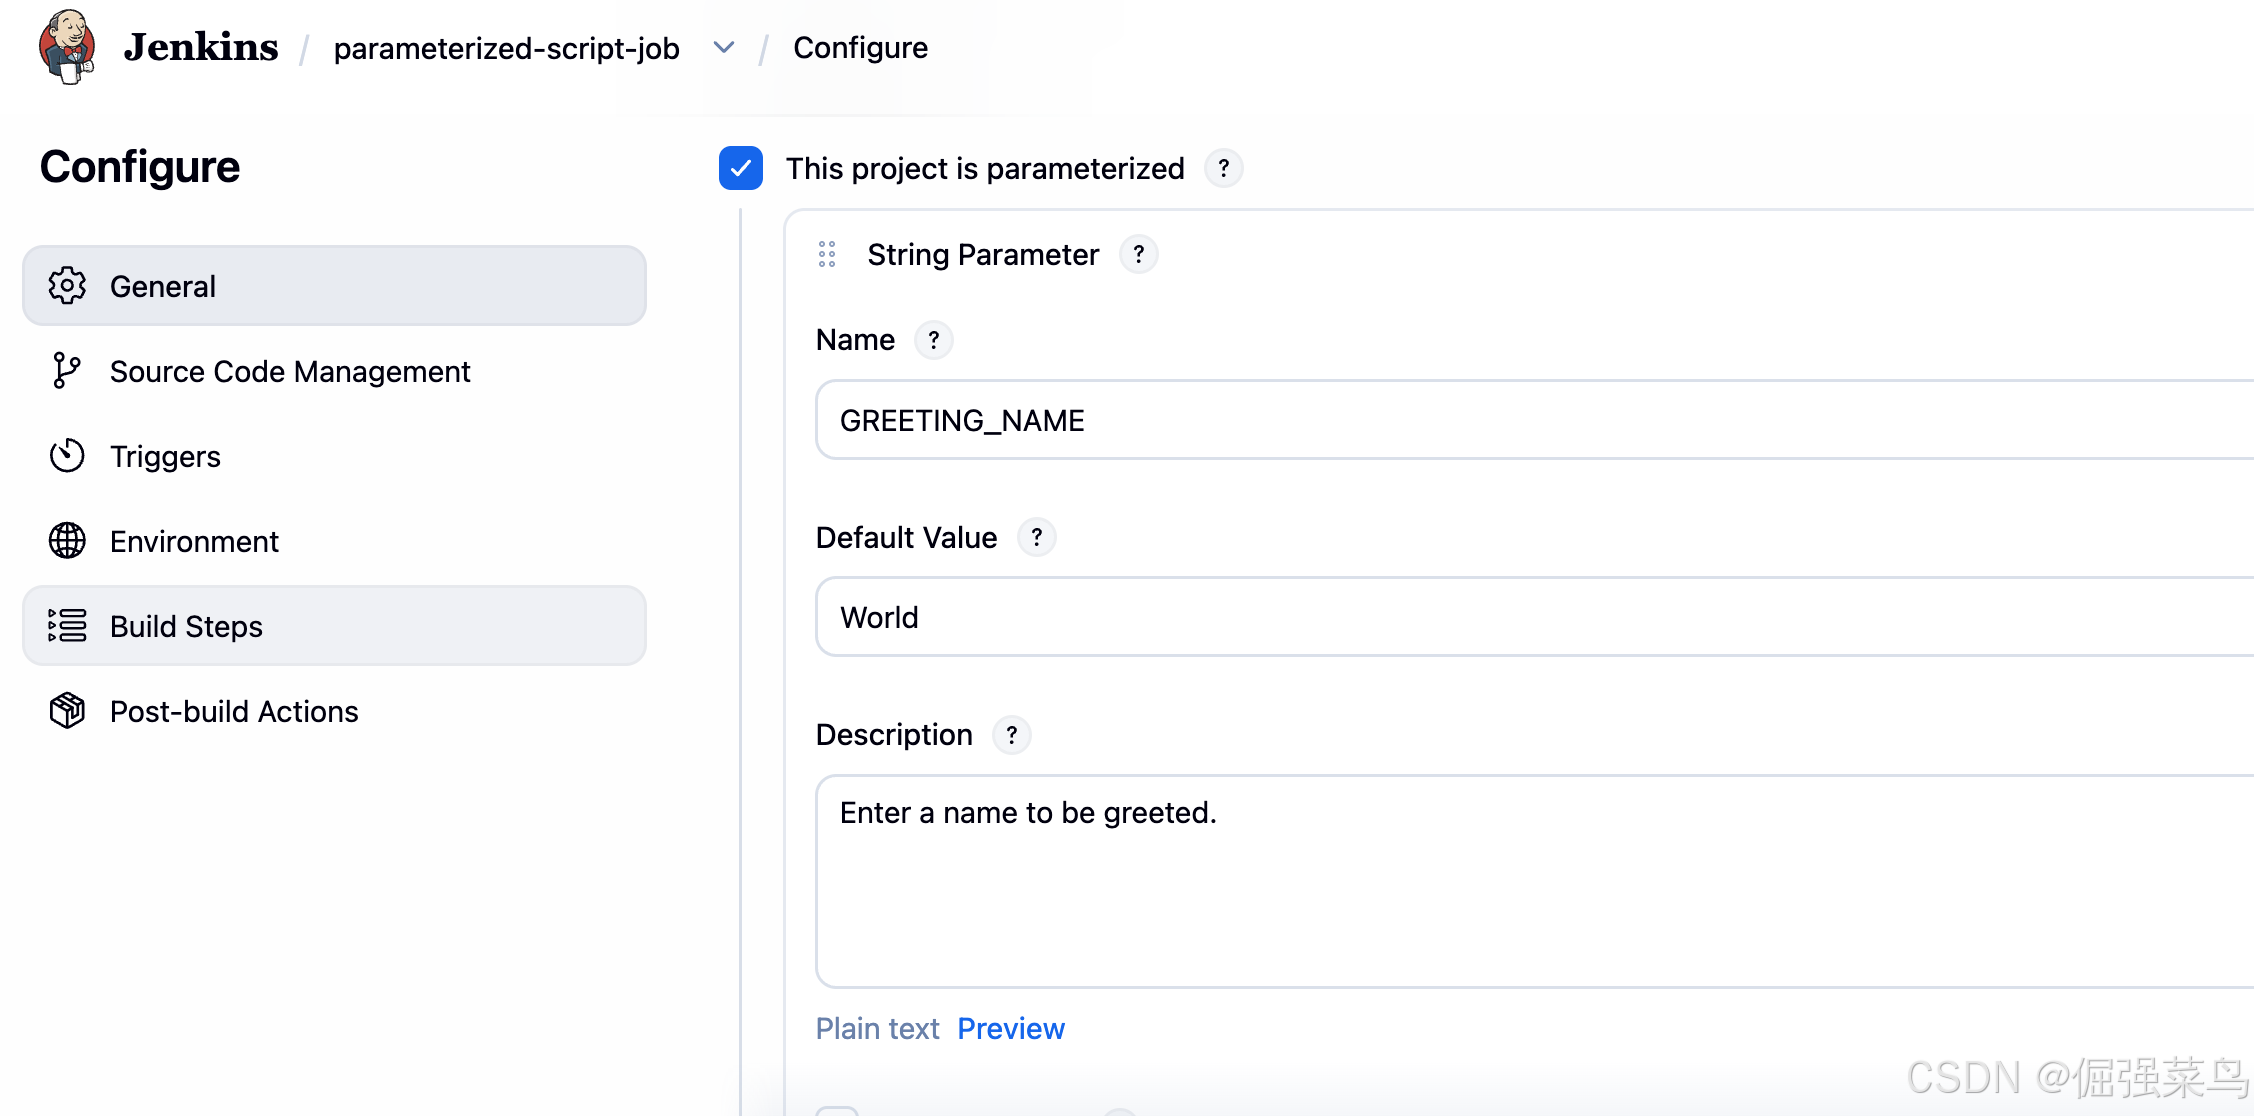2254x1116 pixels.
Task: Go to Post-build Actions section
Action: pos(234,711)
